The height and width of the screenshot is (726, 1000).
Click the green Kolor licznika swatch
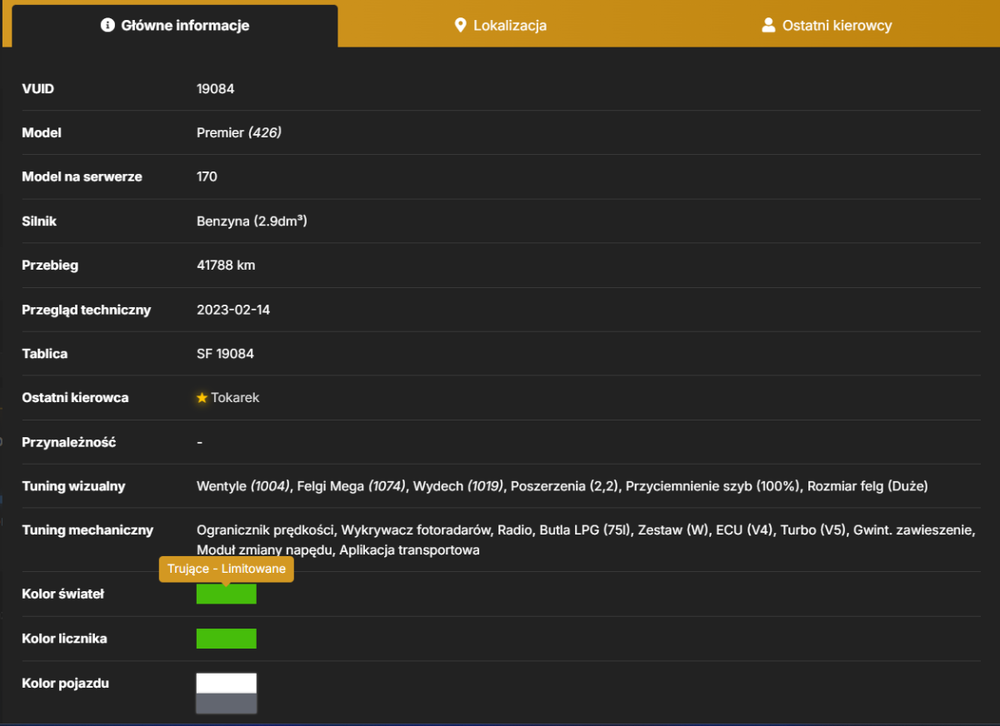226,639
